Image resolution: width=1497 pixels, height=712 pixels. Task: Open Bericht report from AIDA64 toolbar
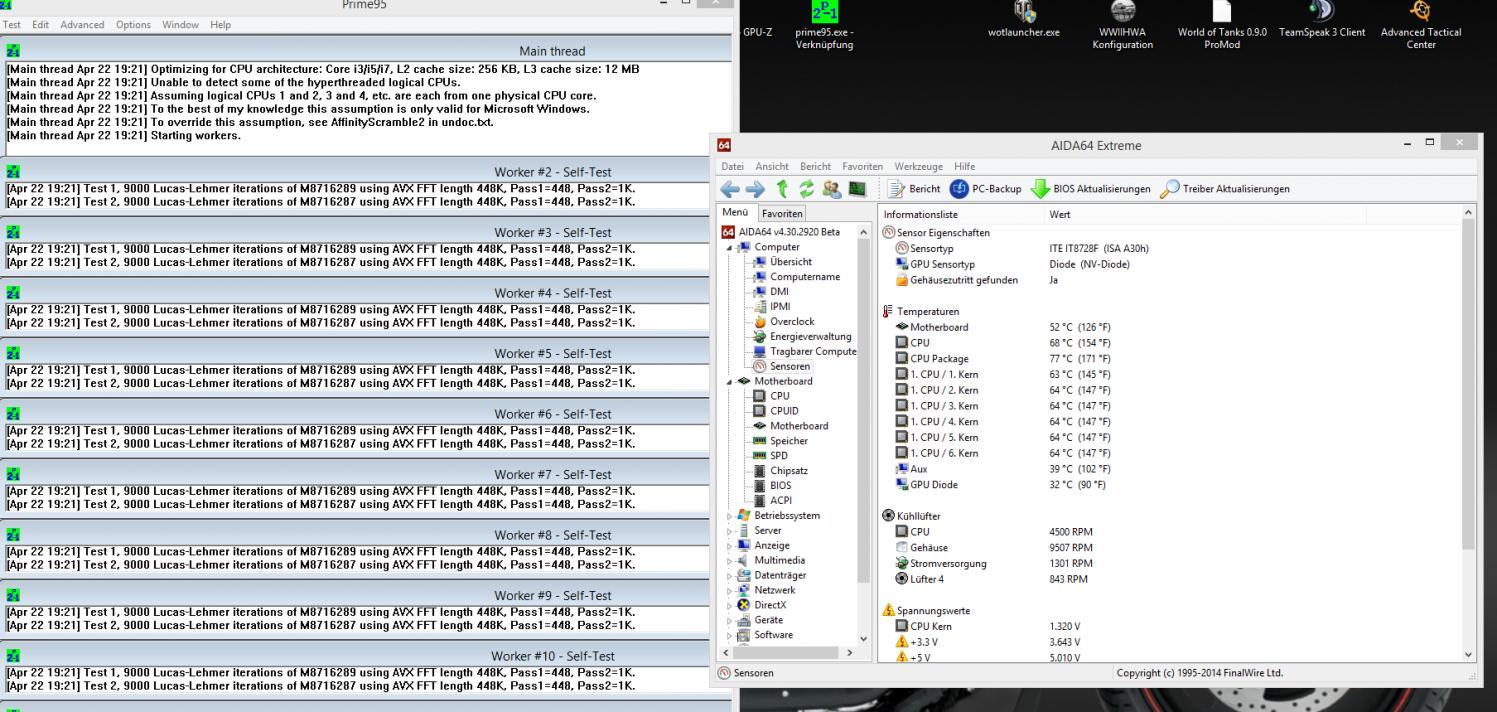pos(914,189)
